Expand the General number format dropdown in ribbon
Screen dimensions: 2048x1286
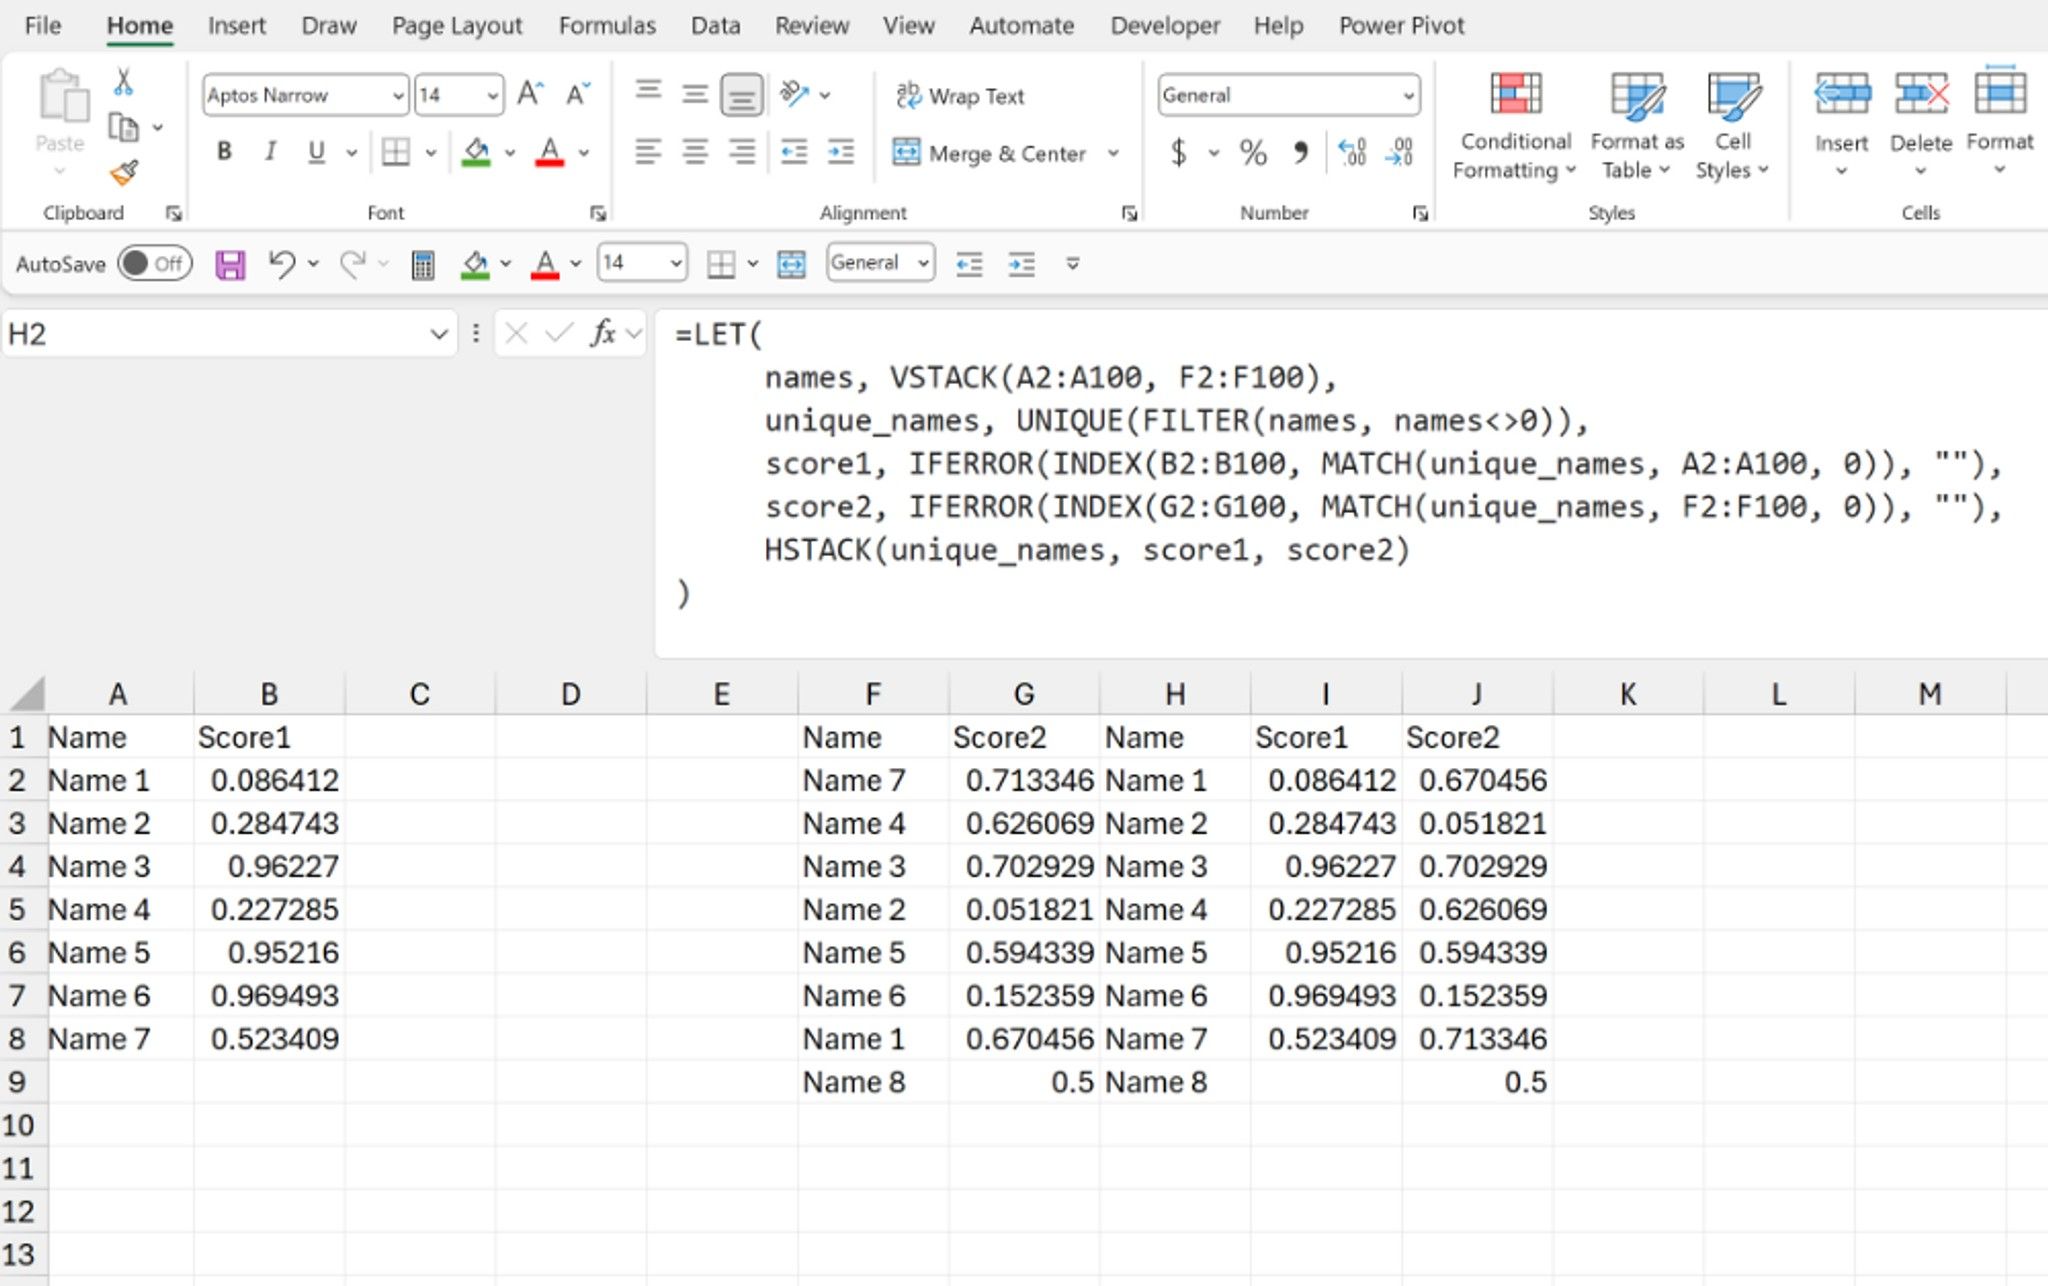tap(1408, 95)
